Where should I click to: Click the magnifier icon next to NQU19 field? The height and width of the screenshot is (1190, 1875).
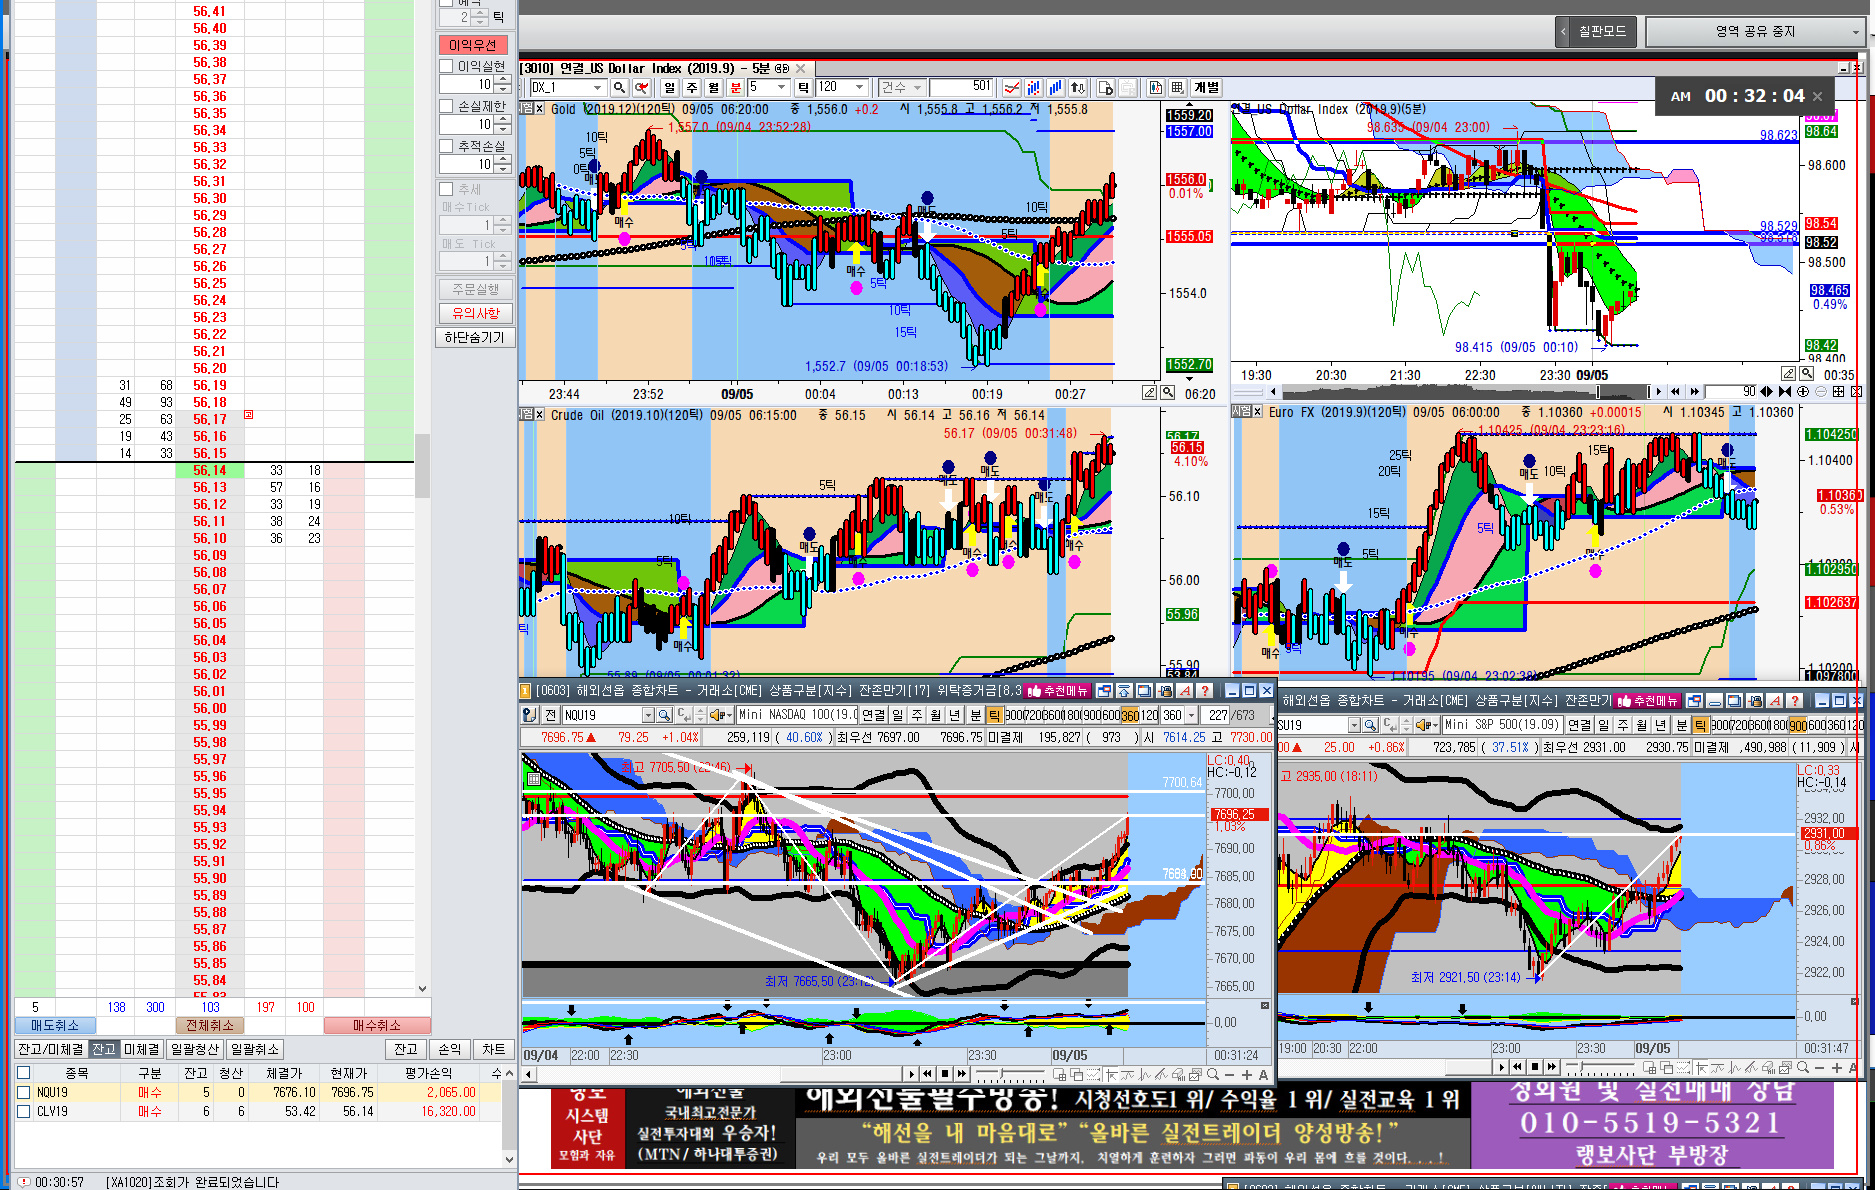665,715
